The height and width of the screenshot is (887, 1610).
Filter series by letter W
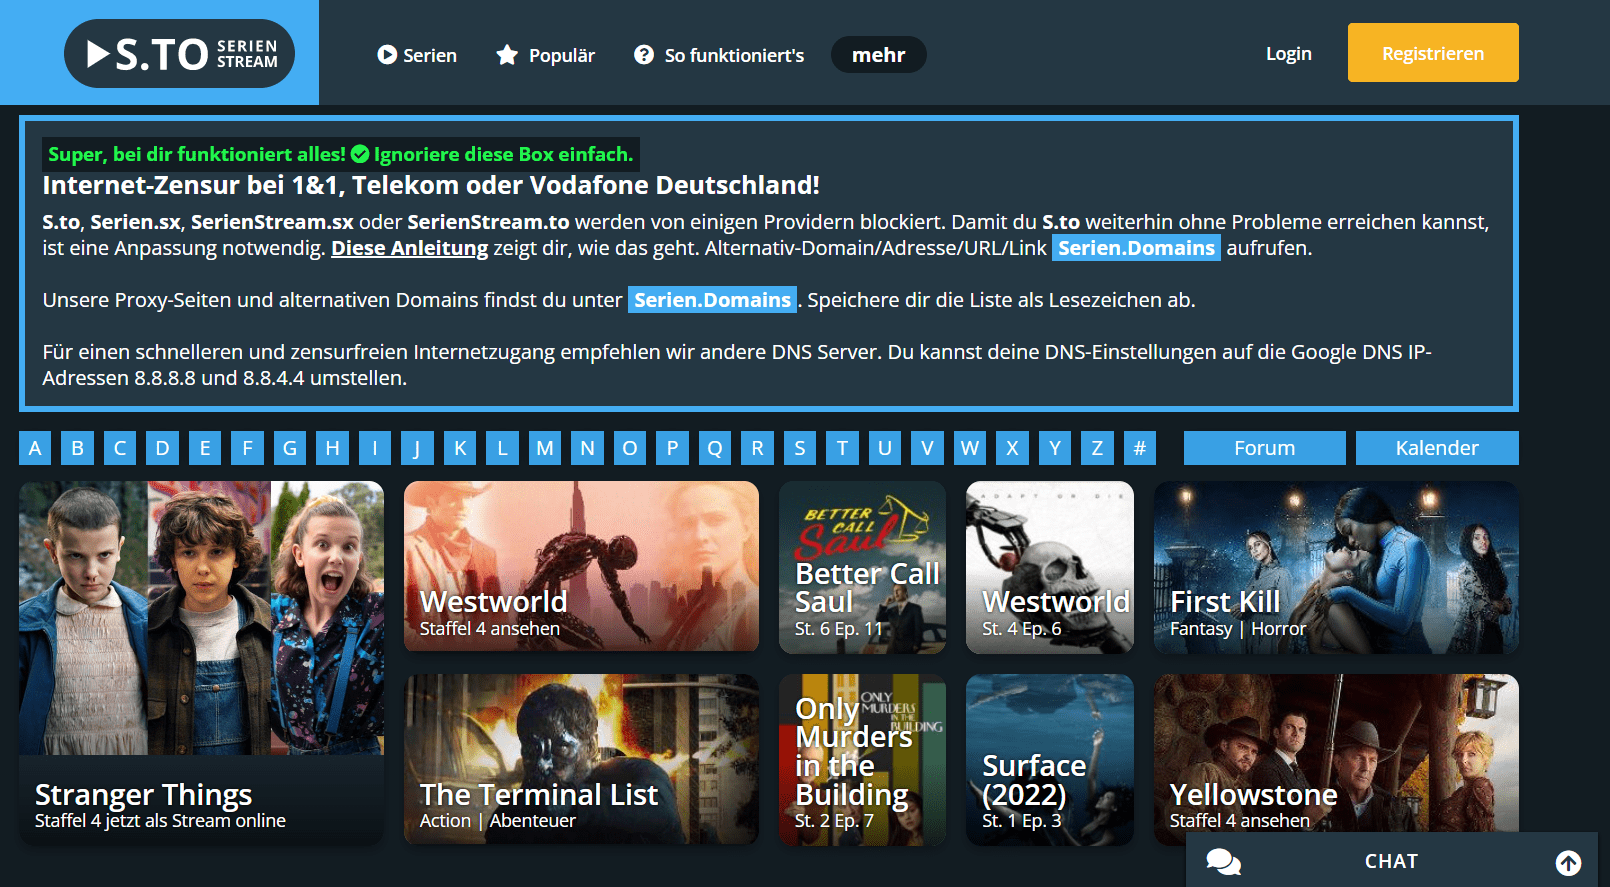pyautogui.click(x=970, y=448)
